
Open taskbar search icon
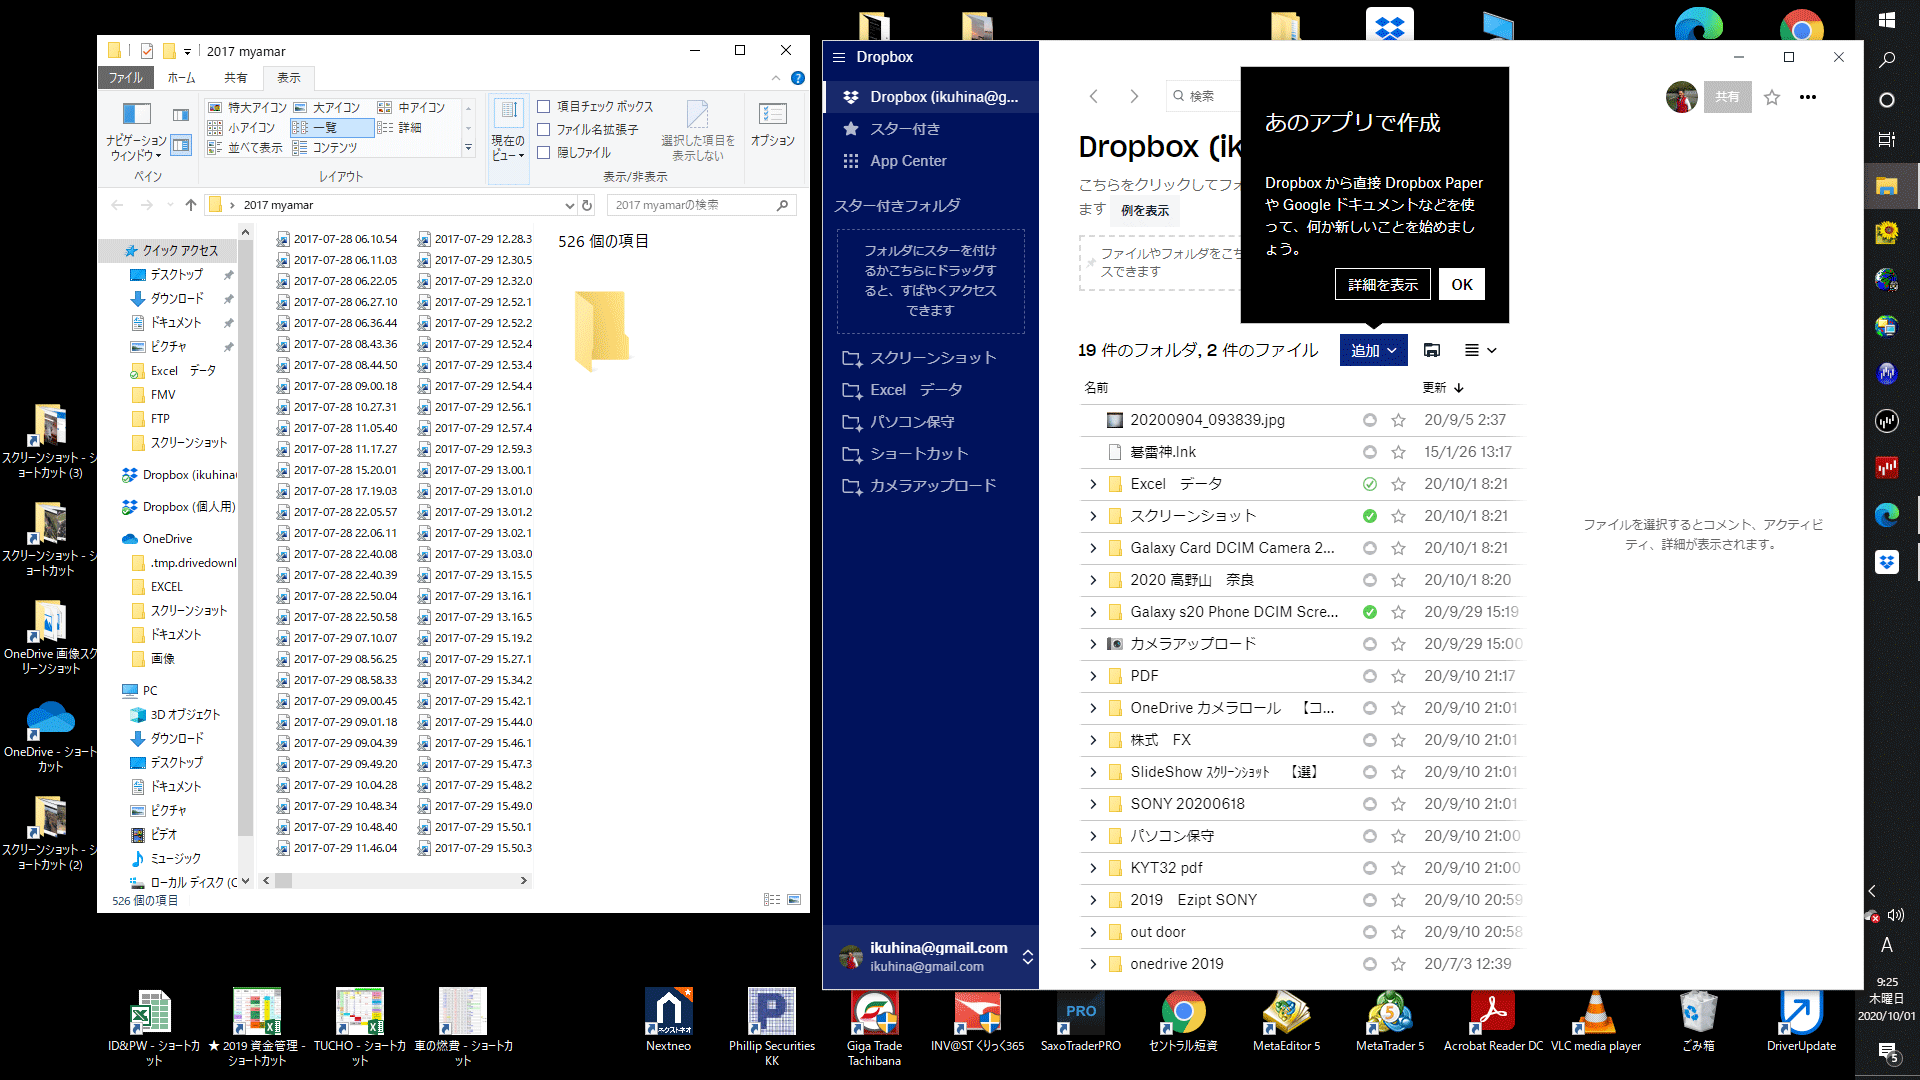coord(1887,60)
